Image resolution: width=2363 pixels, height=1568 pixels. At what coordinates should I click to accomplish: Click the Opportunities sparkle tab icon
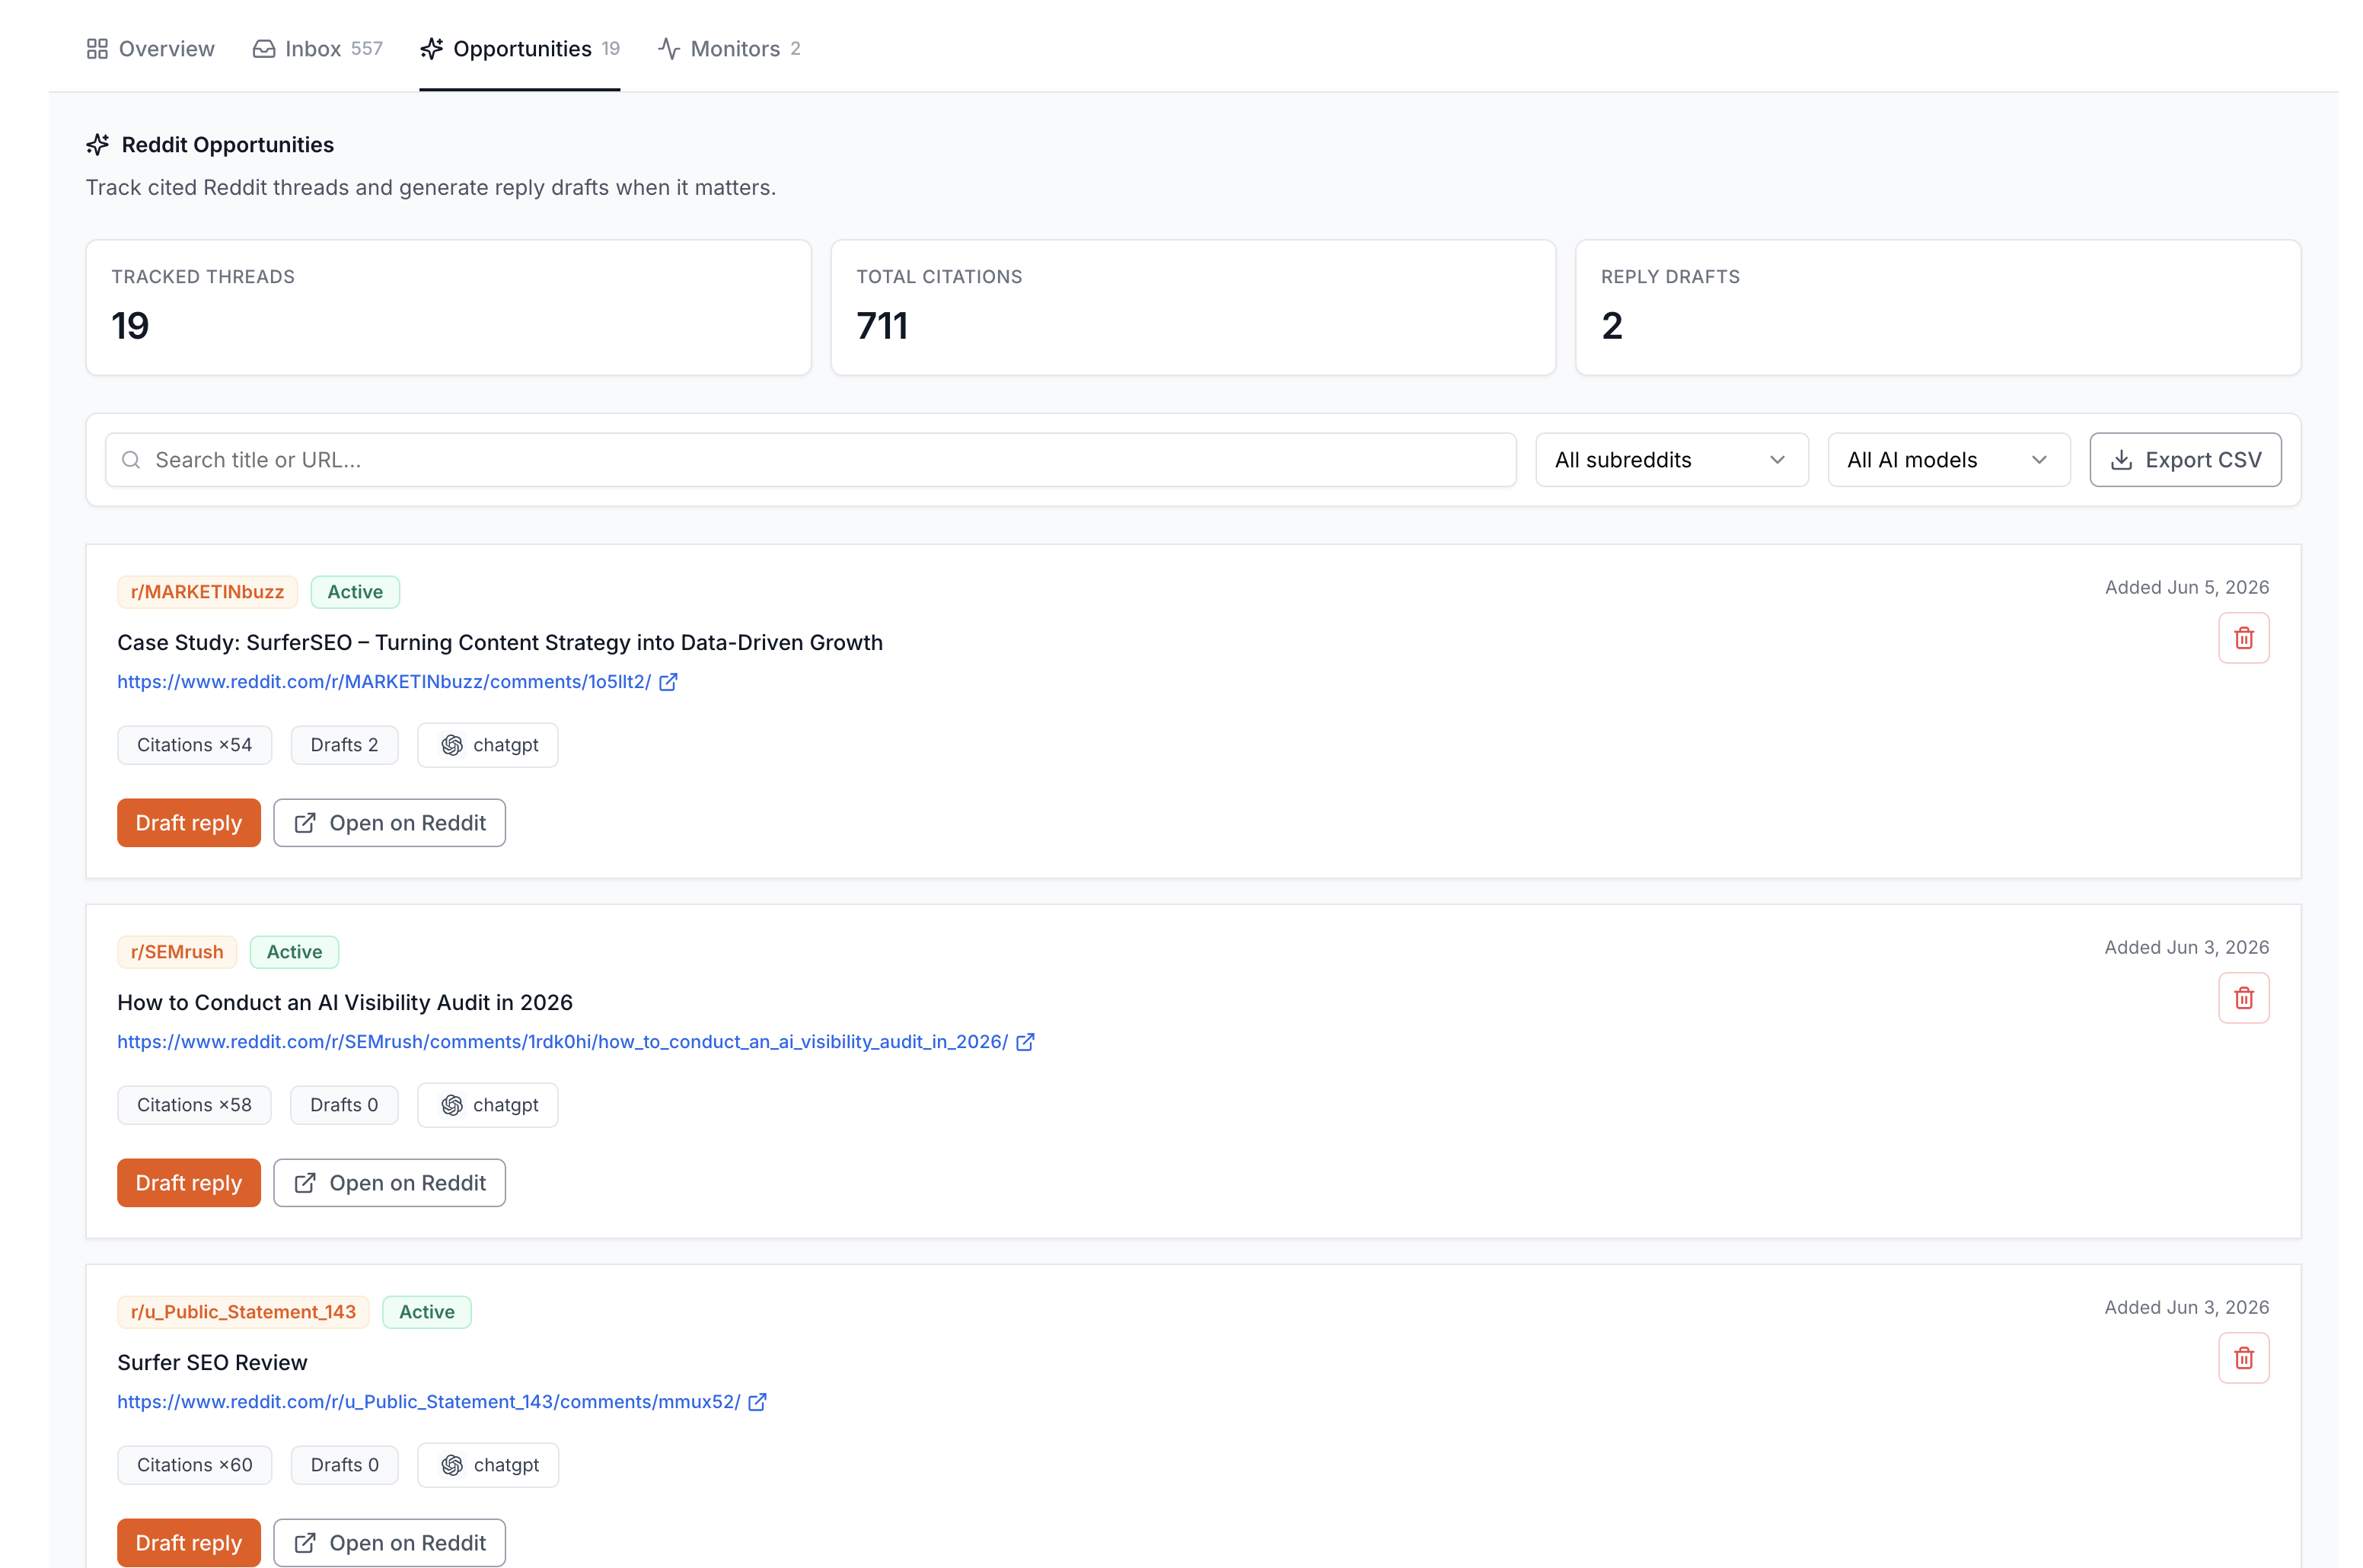pos(432,49)
